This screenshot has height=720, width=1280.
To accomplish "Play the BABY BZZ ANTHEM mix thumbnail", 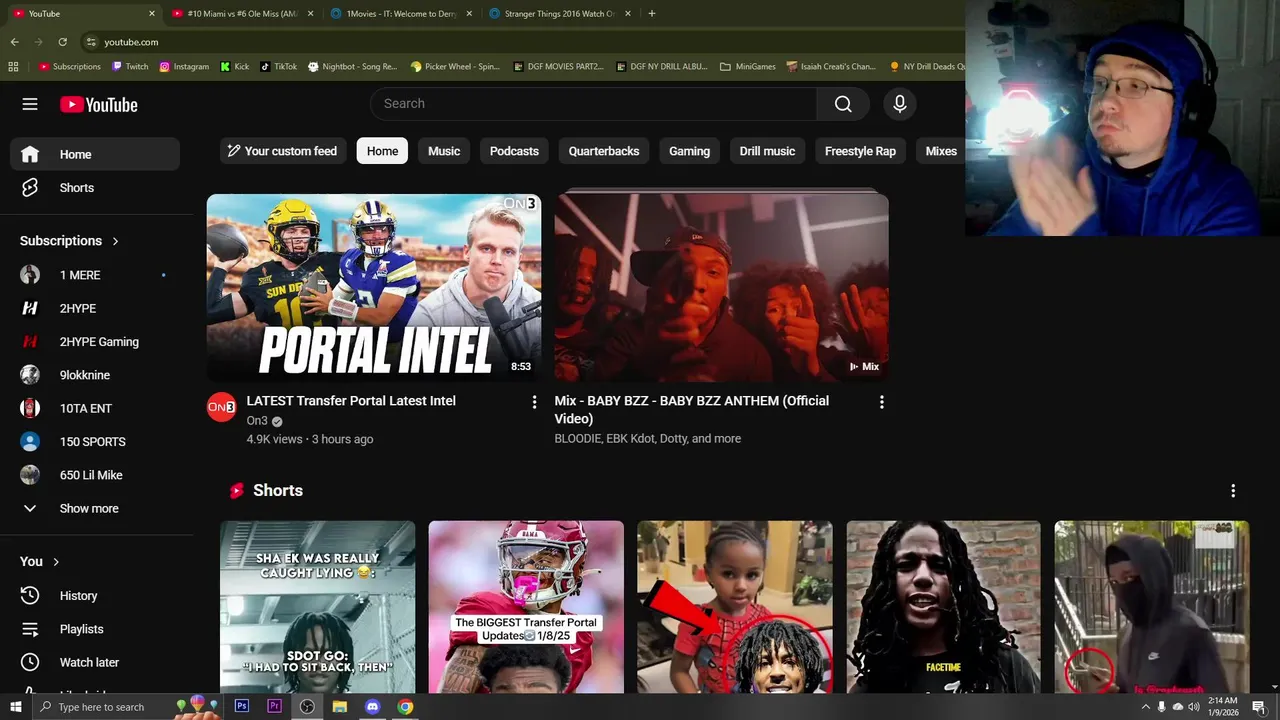I will (722, 287).
